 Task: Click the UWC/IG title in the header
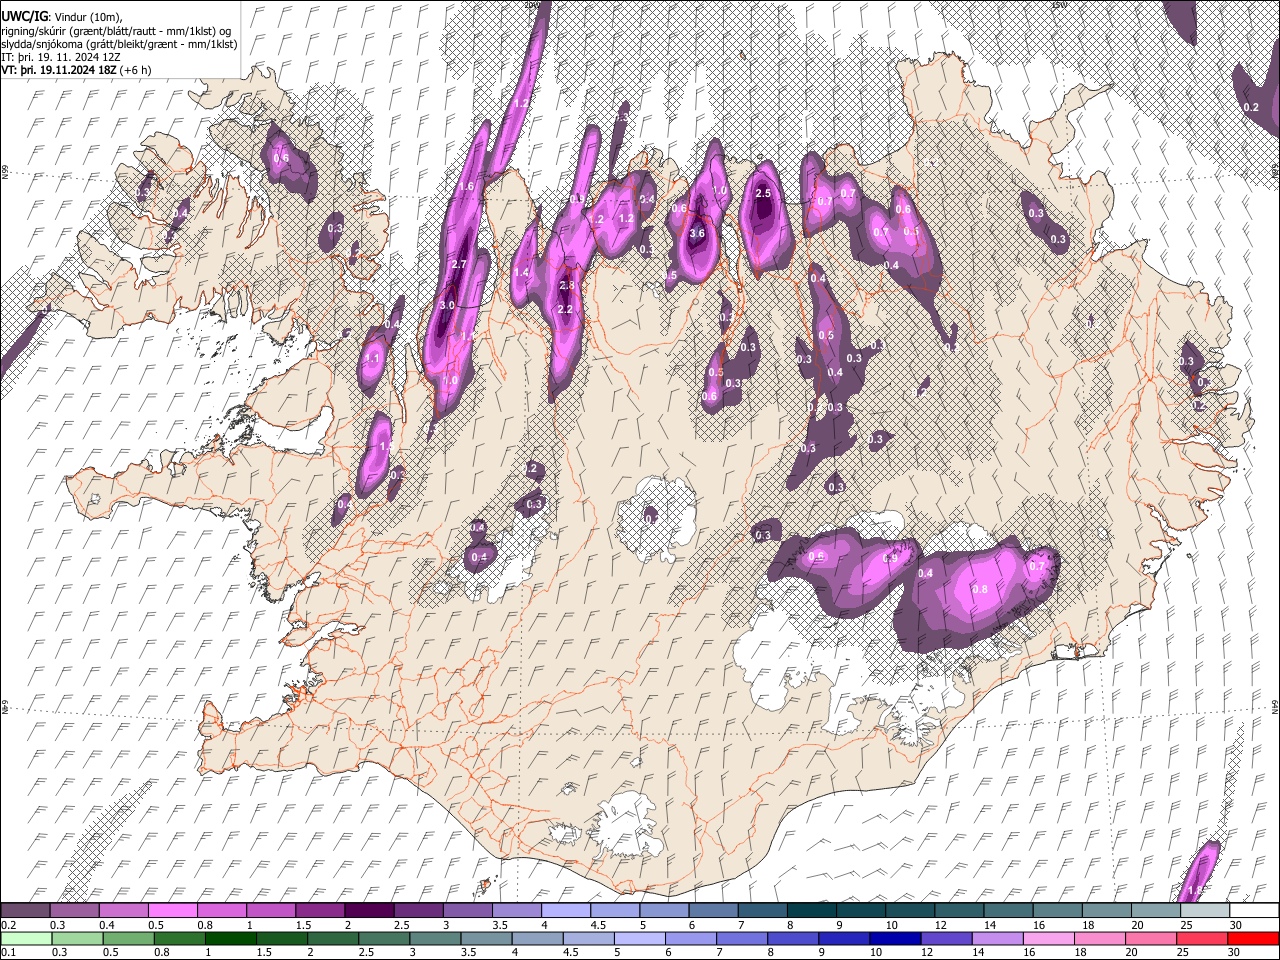click(x=24, y=17)
